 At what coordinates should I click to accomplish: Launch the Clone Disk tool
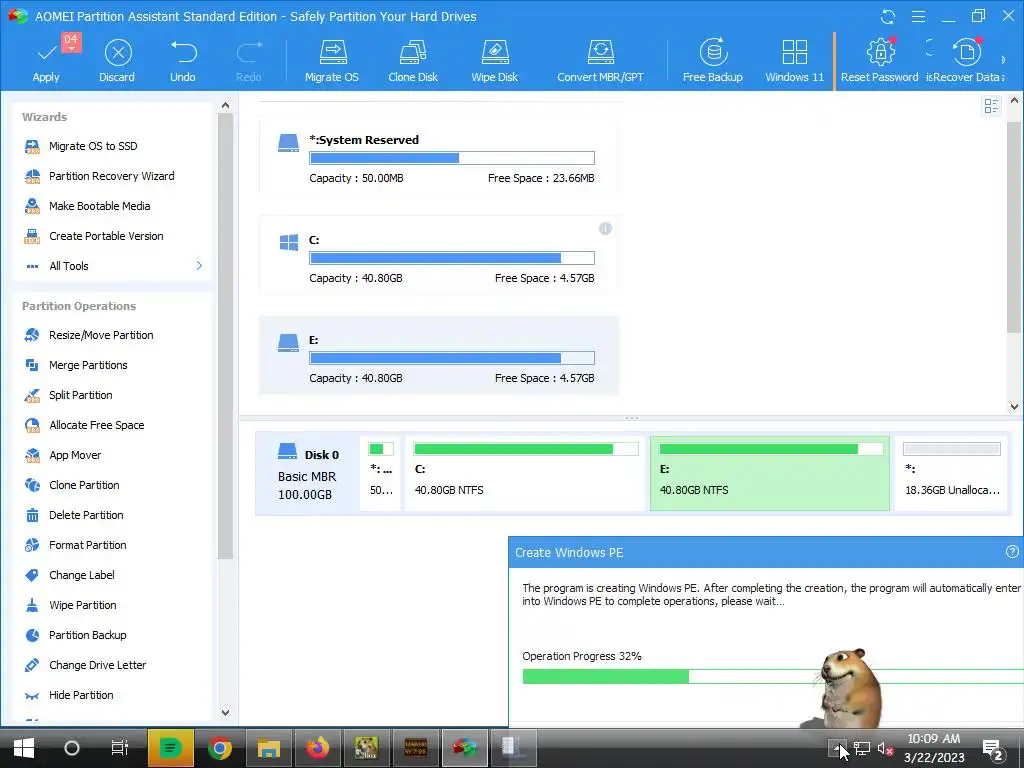point(413,61)
